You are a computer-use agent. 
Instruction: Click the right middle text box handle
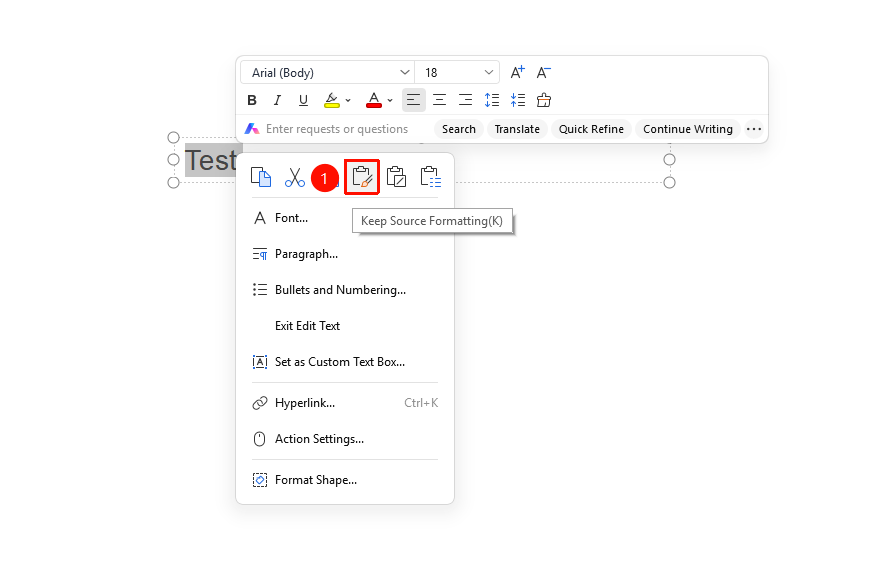tap(670, 160)
